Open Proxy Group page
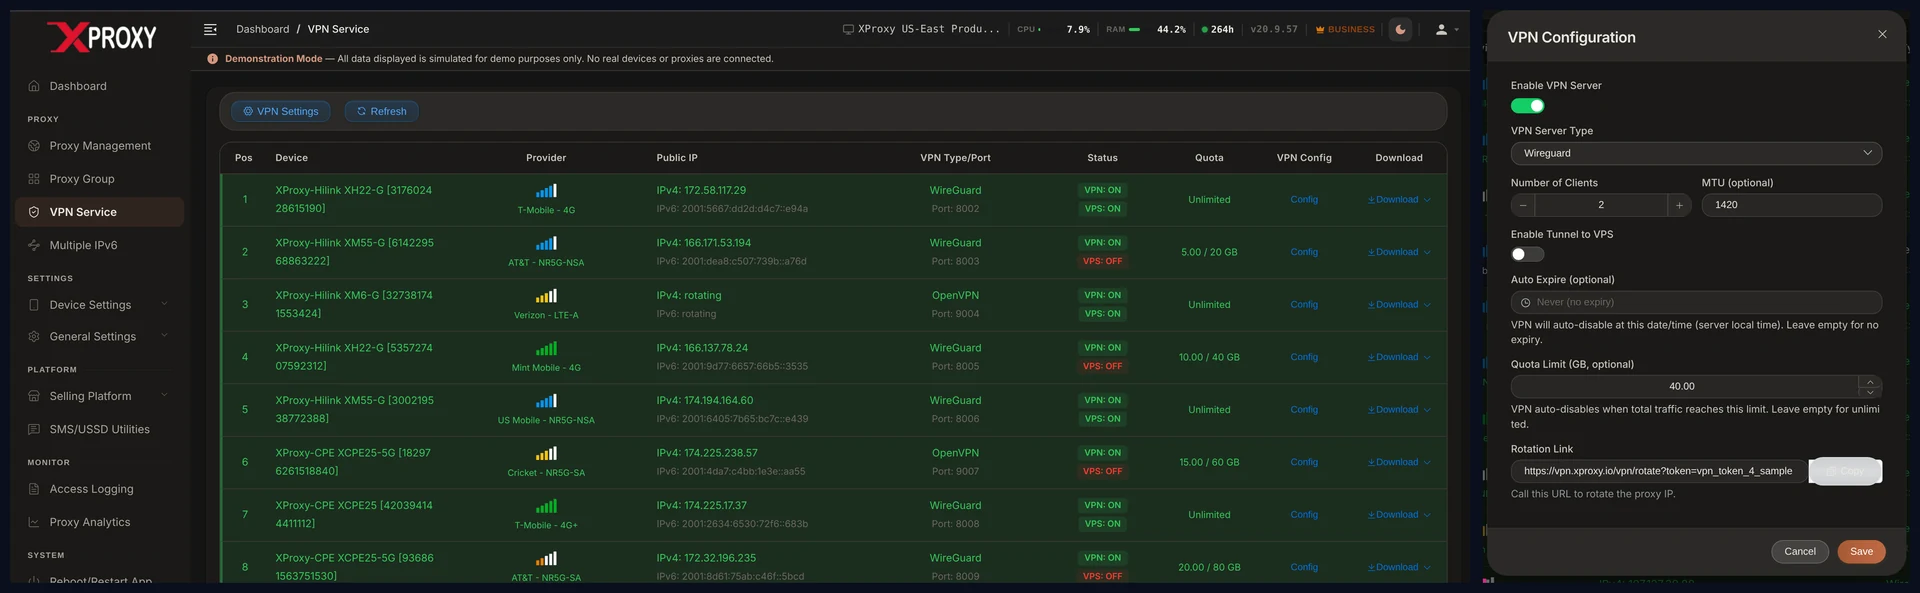Screen dimensions: 1920x593 pyautogui.click(x=100, y=179)
